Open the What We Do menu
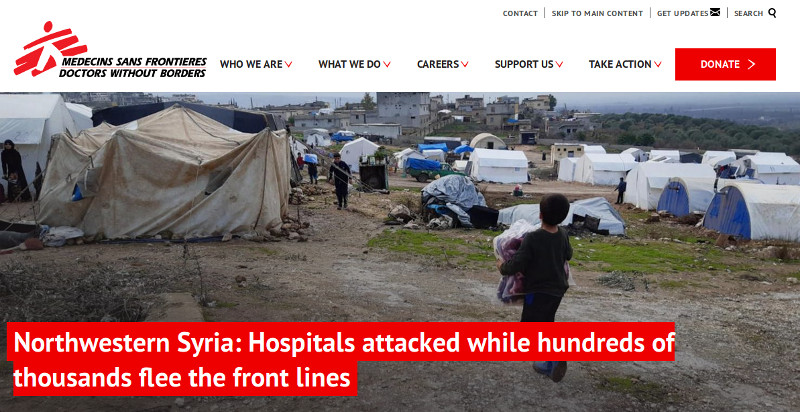Viewport: 800px width, 412px height. 349,64
